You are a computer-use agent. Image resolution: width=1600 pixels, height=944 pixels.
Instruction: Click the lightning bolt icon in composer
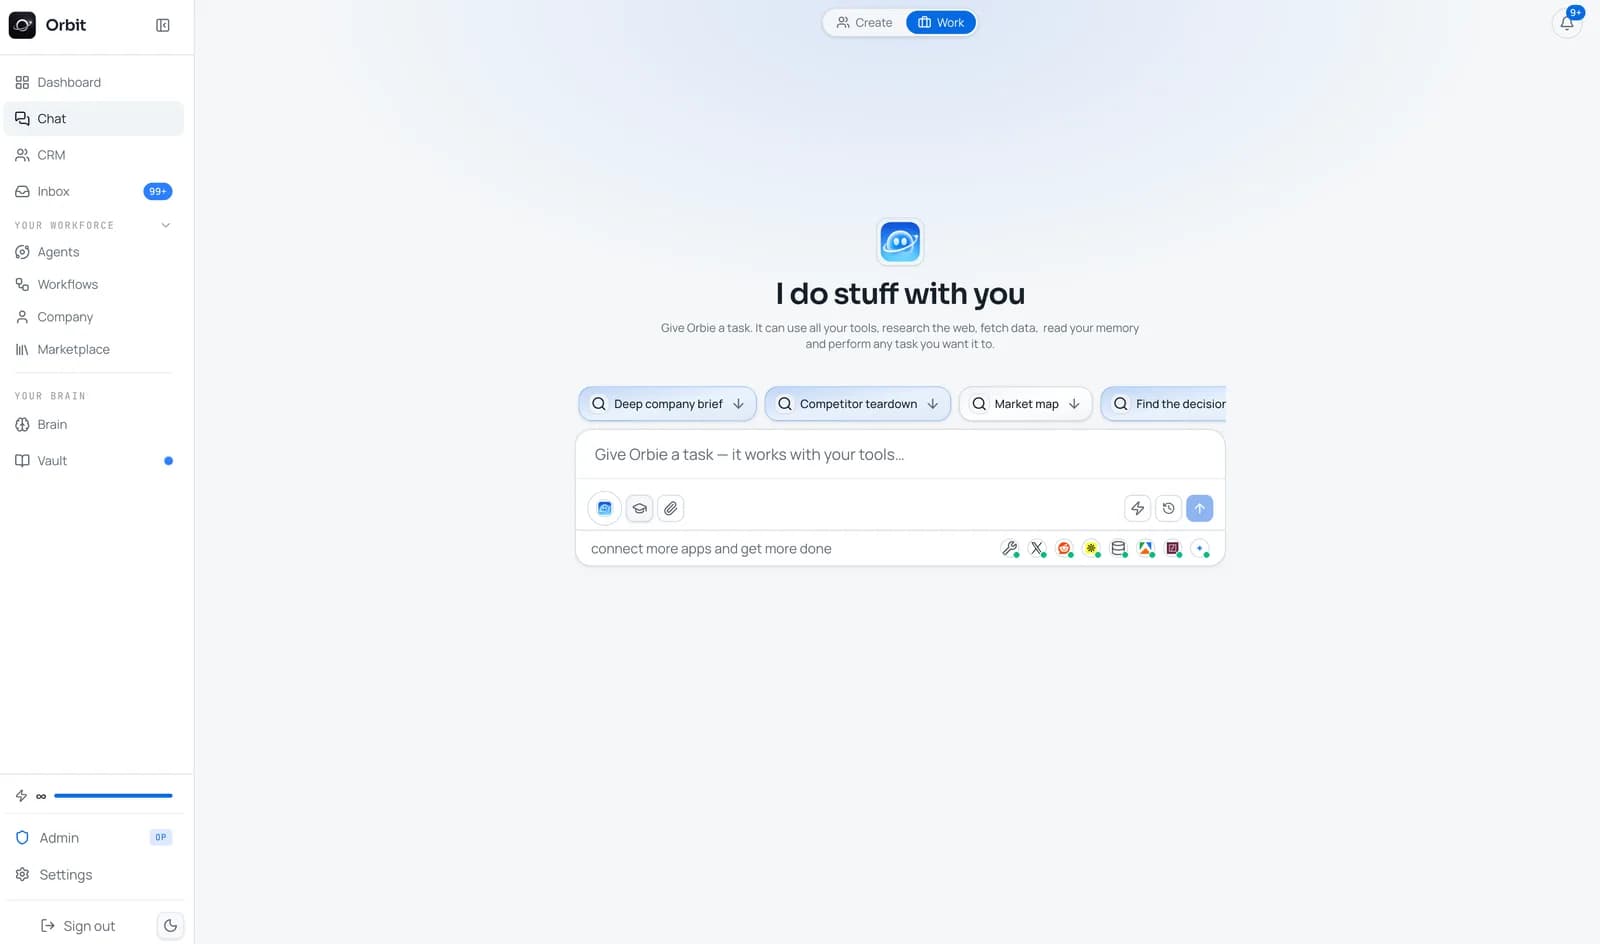point(1137,508)
